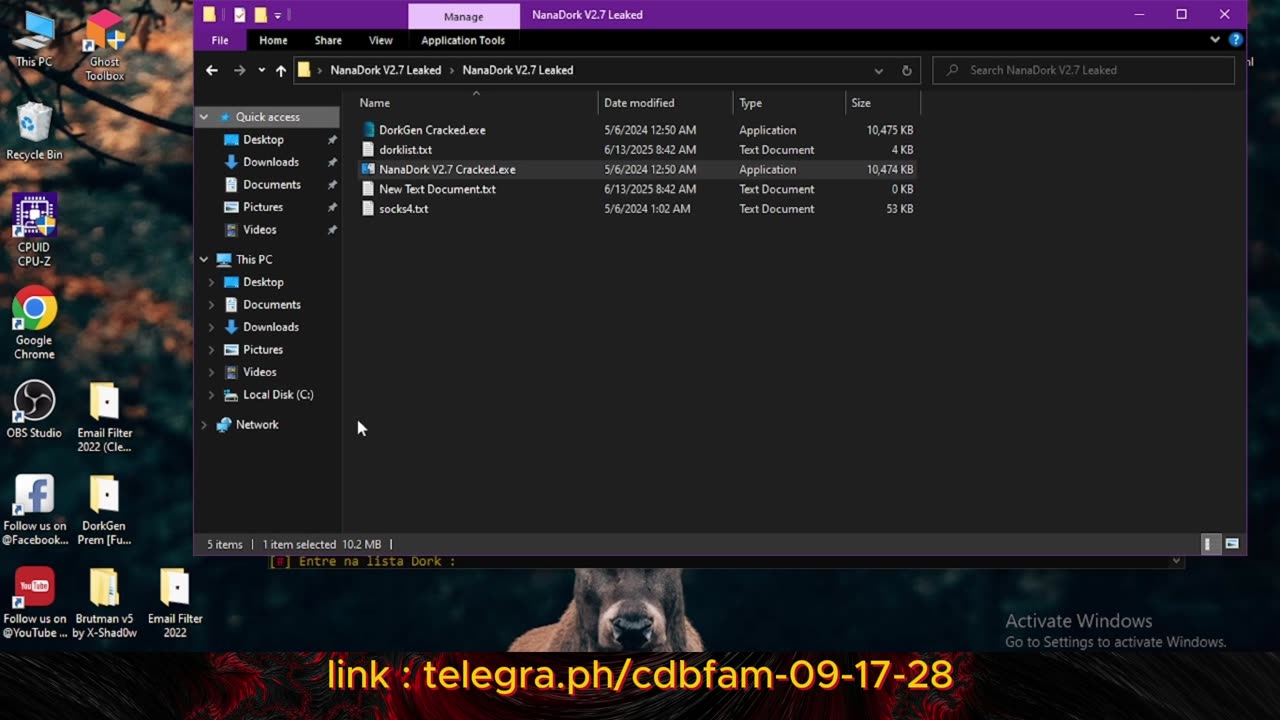1280x720 pixels.
Task: Expand Downloads under This PC
Action: (211, 327)
